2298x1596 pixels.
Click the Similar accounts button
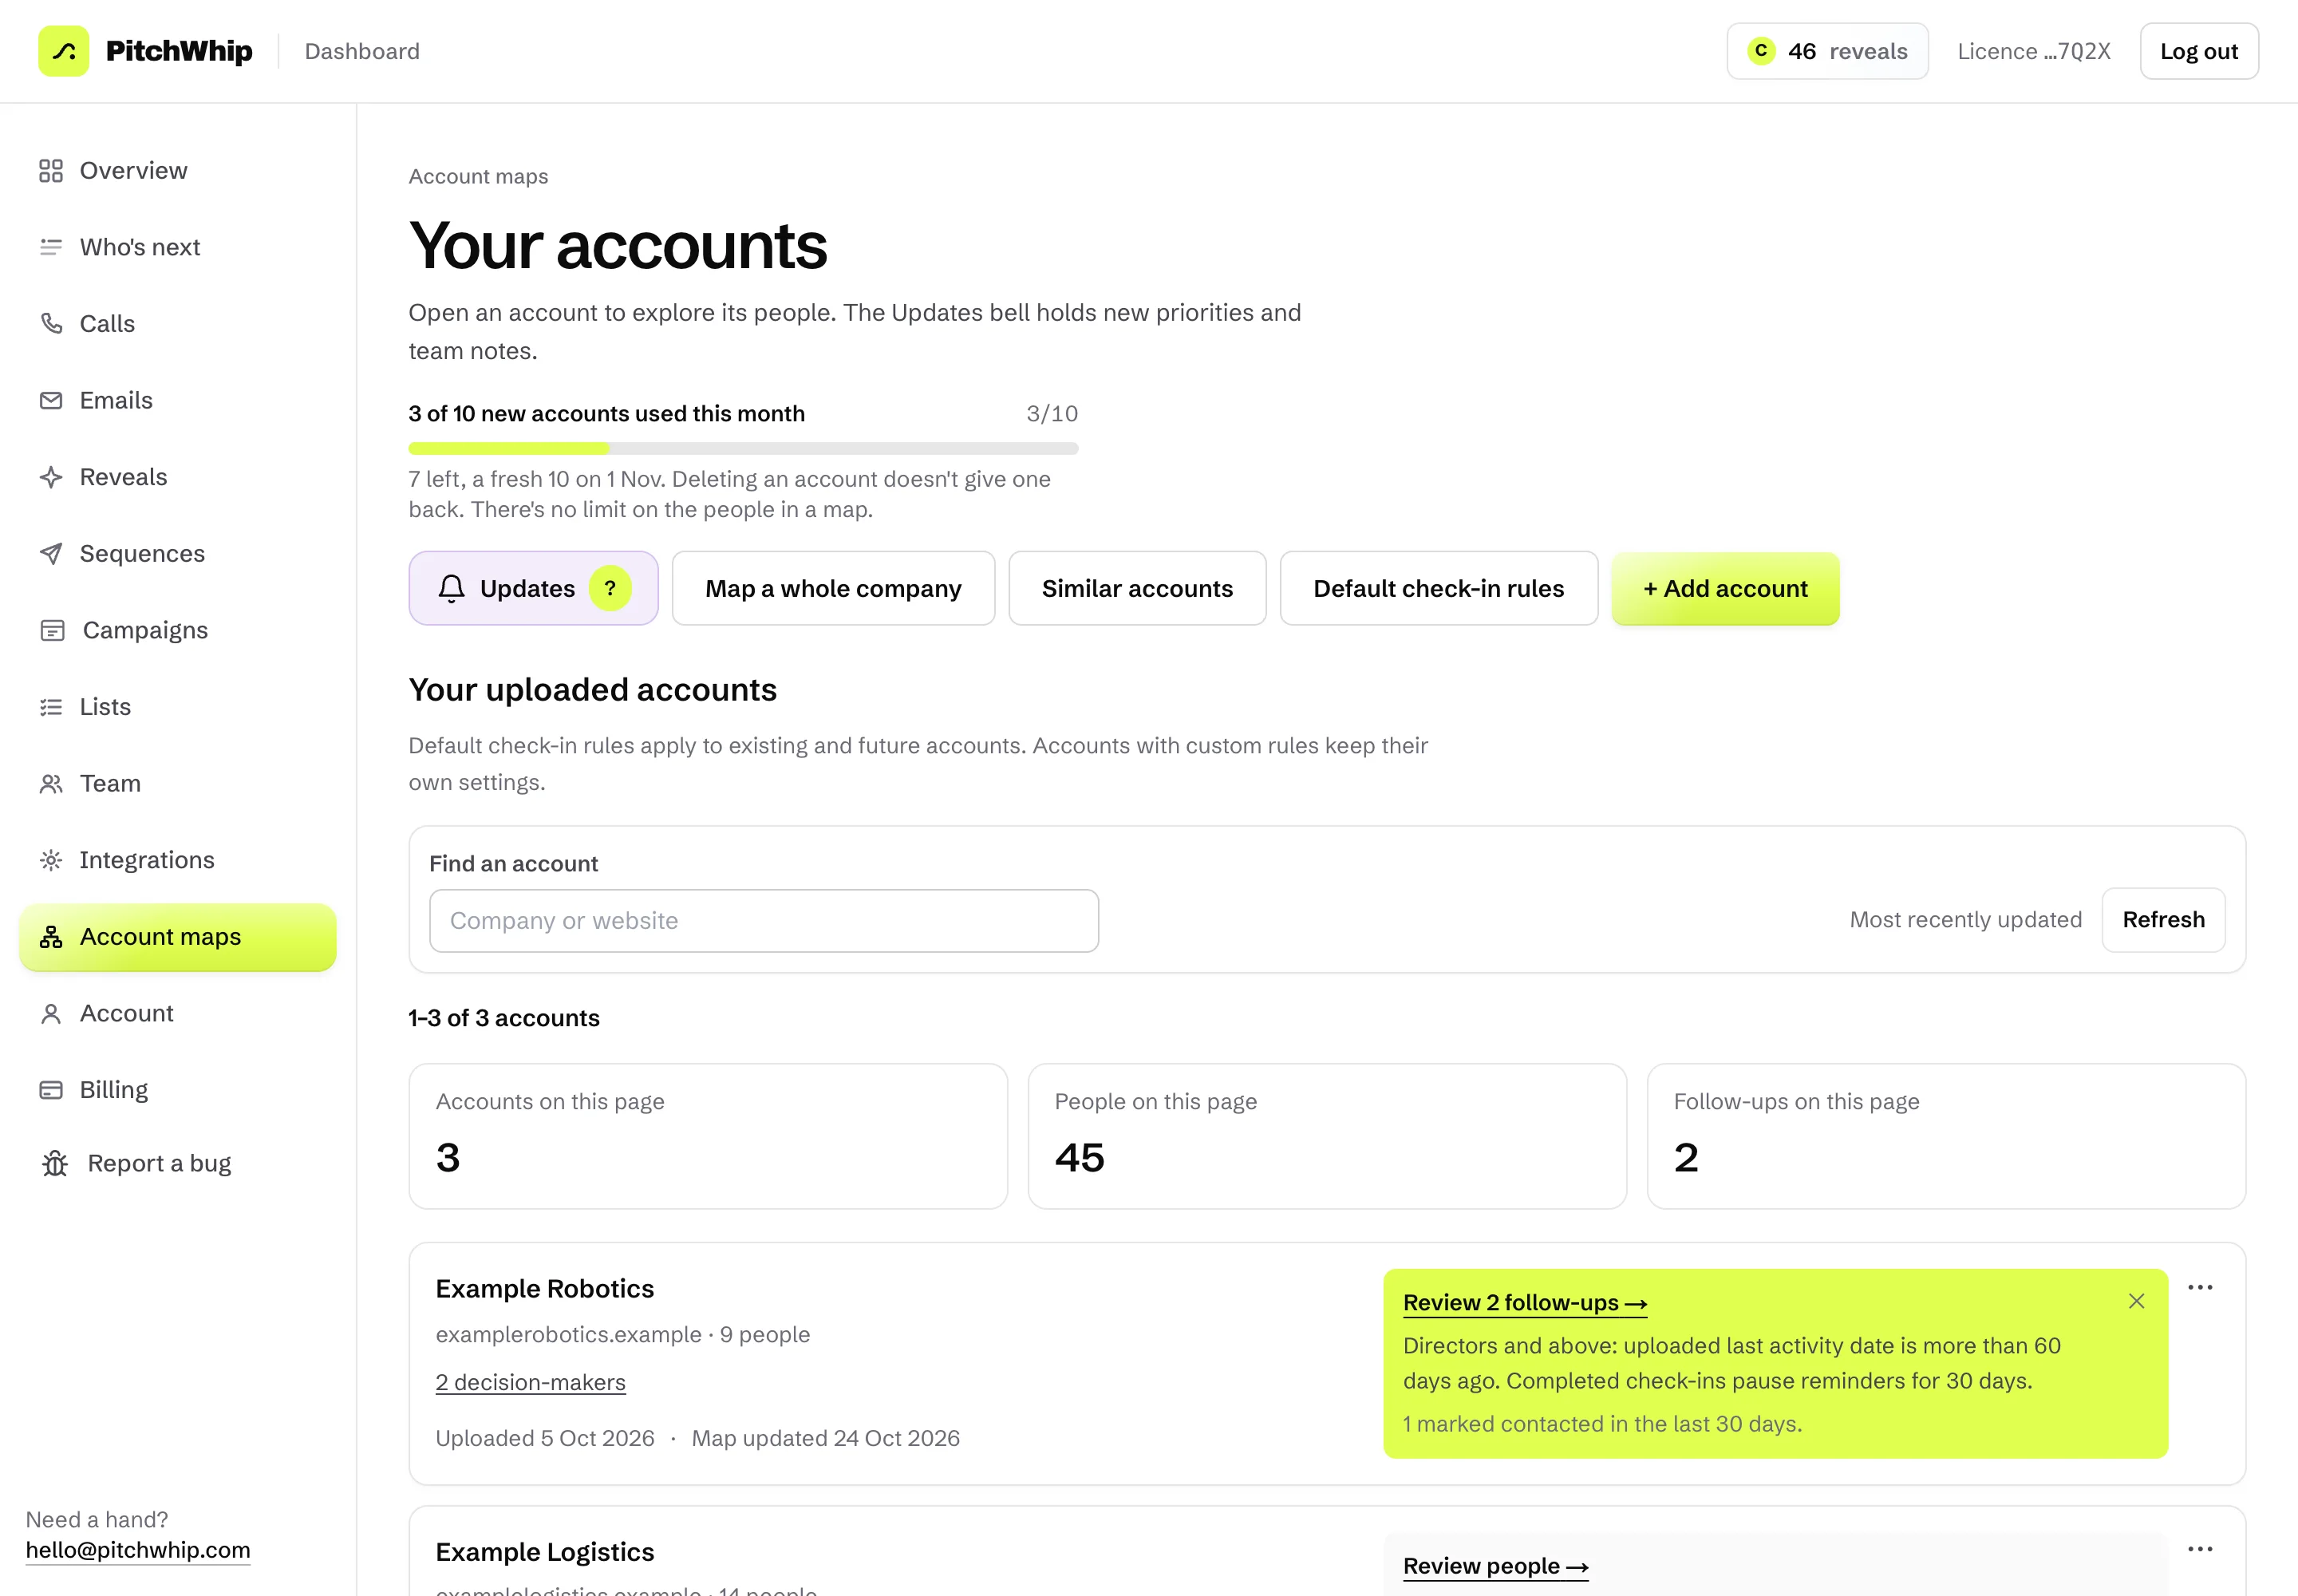pos(1137,588)
